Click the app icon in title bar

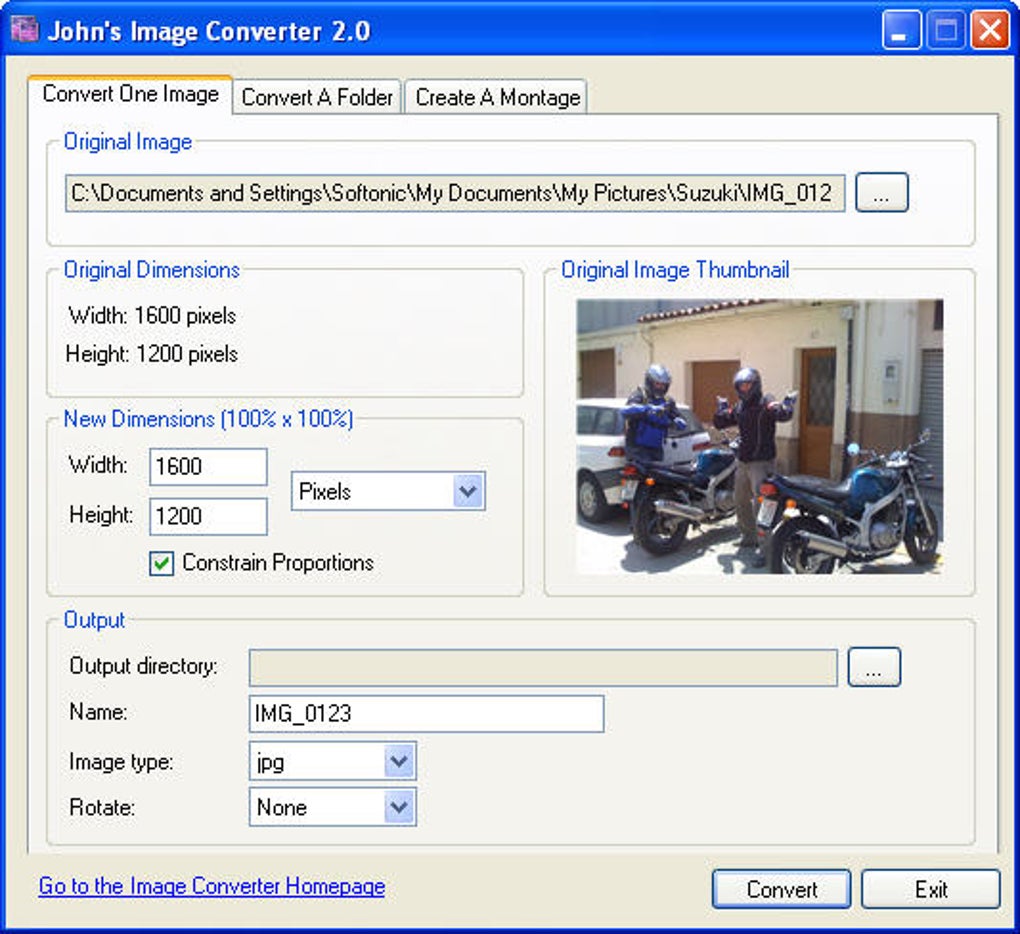pos(24,29)
